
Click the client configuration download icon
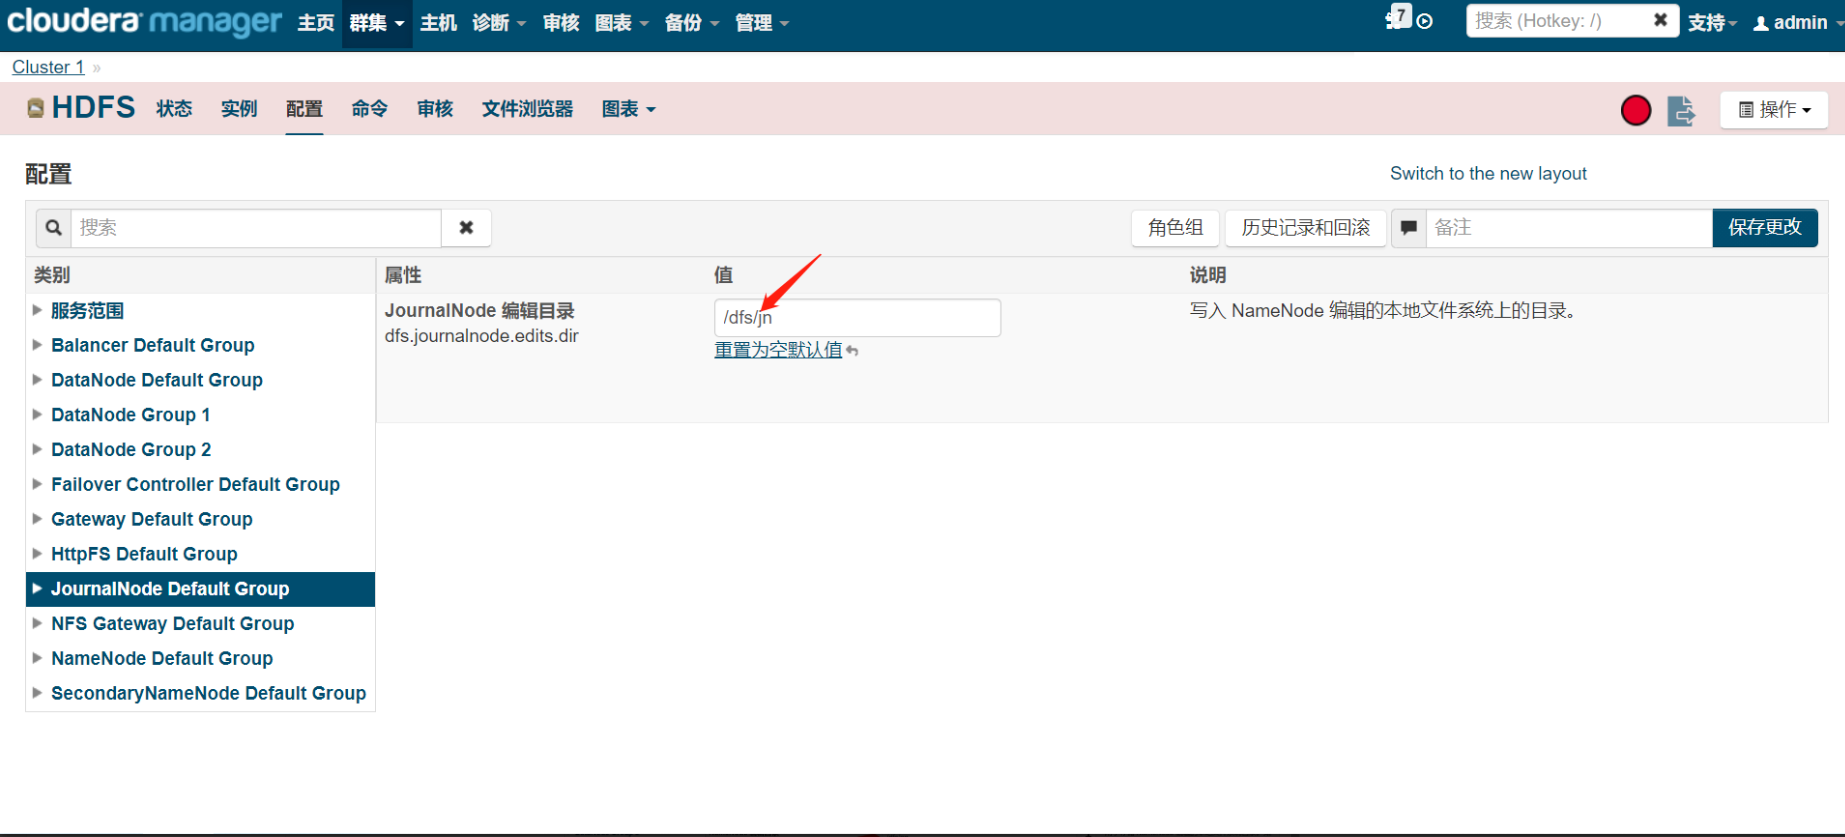[x=1681, y=110]
